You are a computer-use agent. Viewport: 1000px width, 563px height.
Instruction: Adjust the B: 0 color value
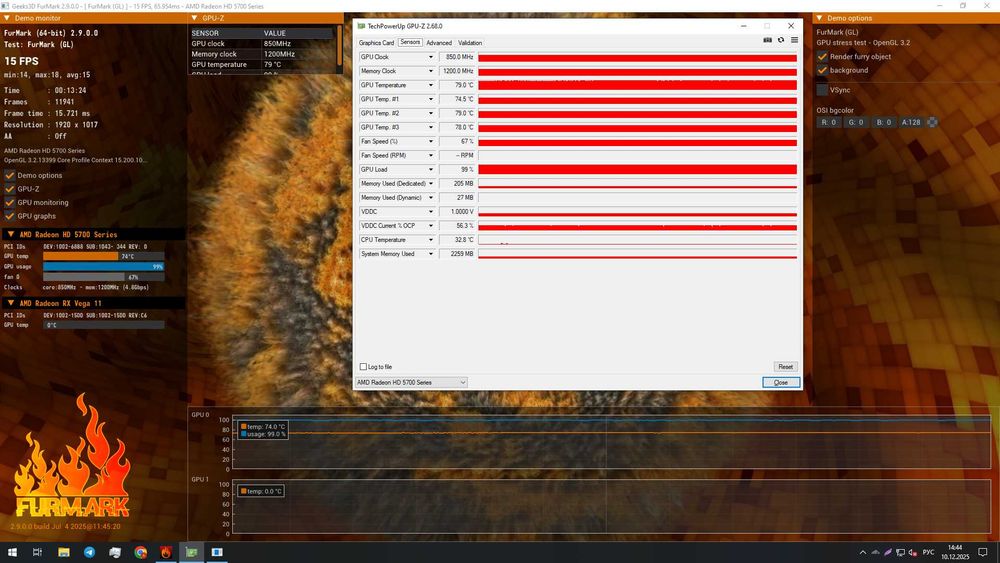coord(883,122)
